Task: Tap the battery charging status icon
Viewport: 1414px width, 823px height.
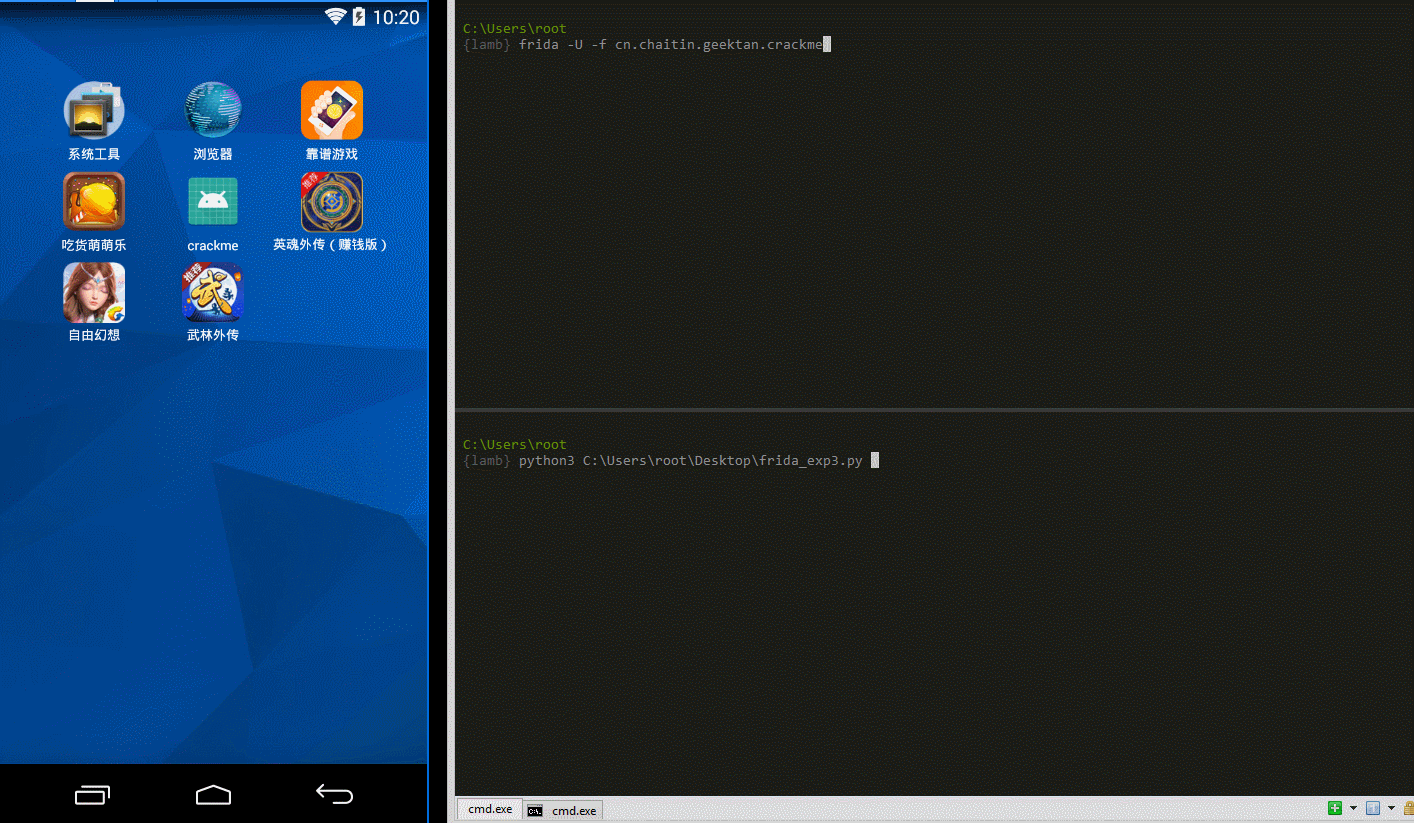Action: point(359,16)
